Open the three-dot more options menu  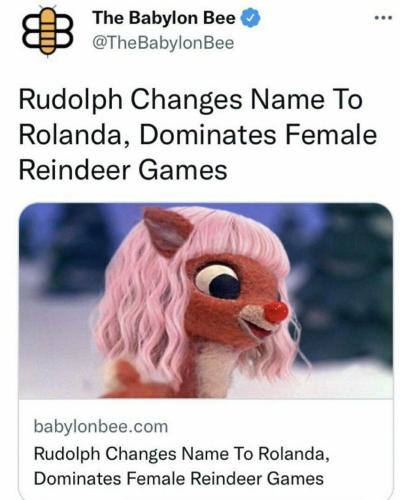point(383,19)
